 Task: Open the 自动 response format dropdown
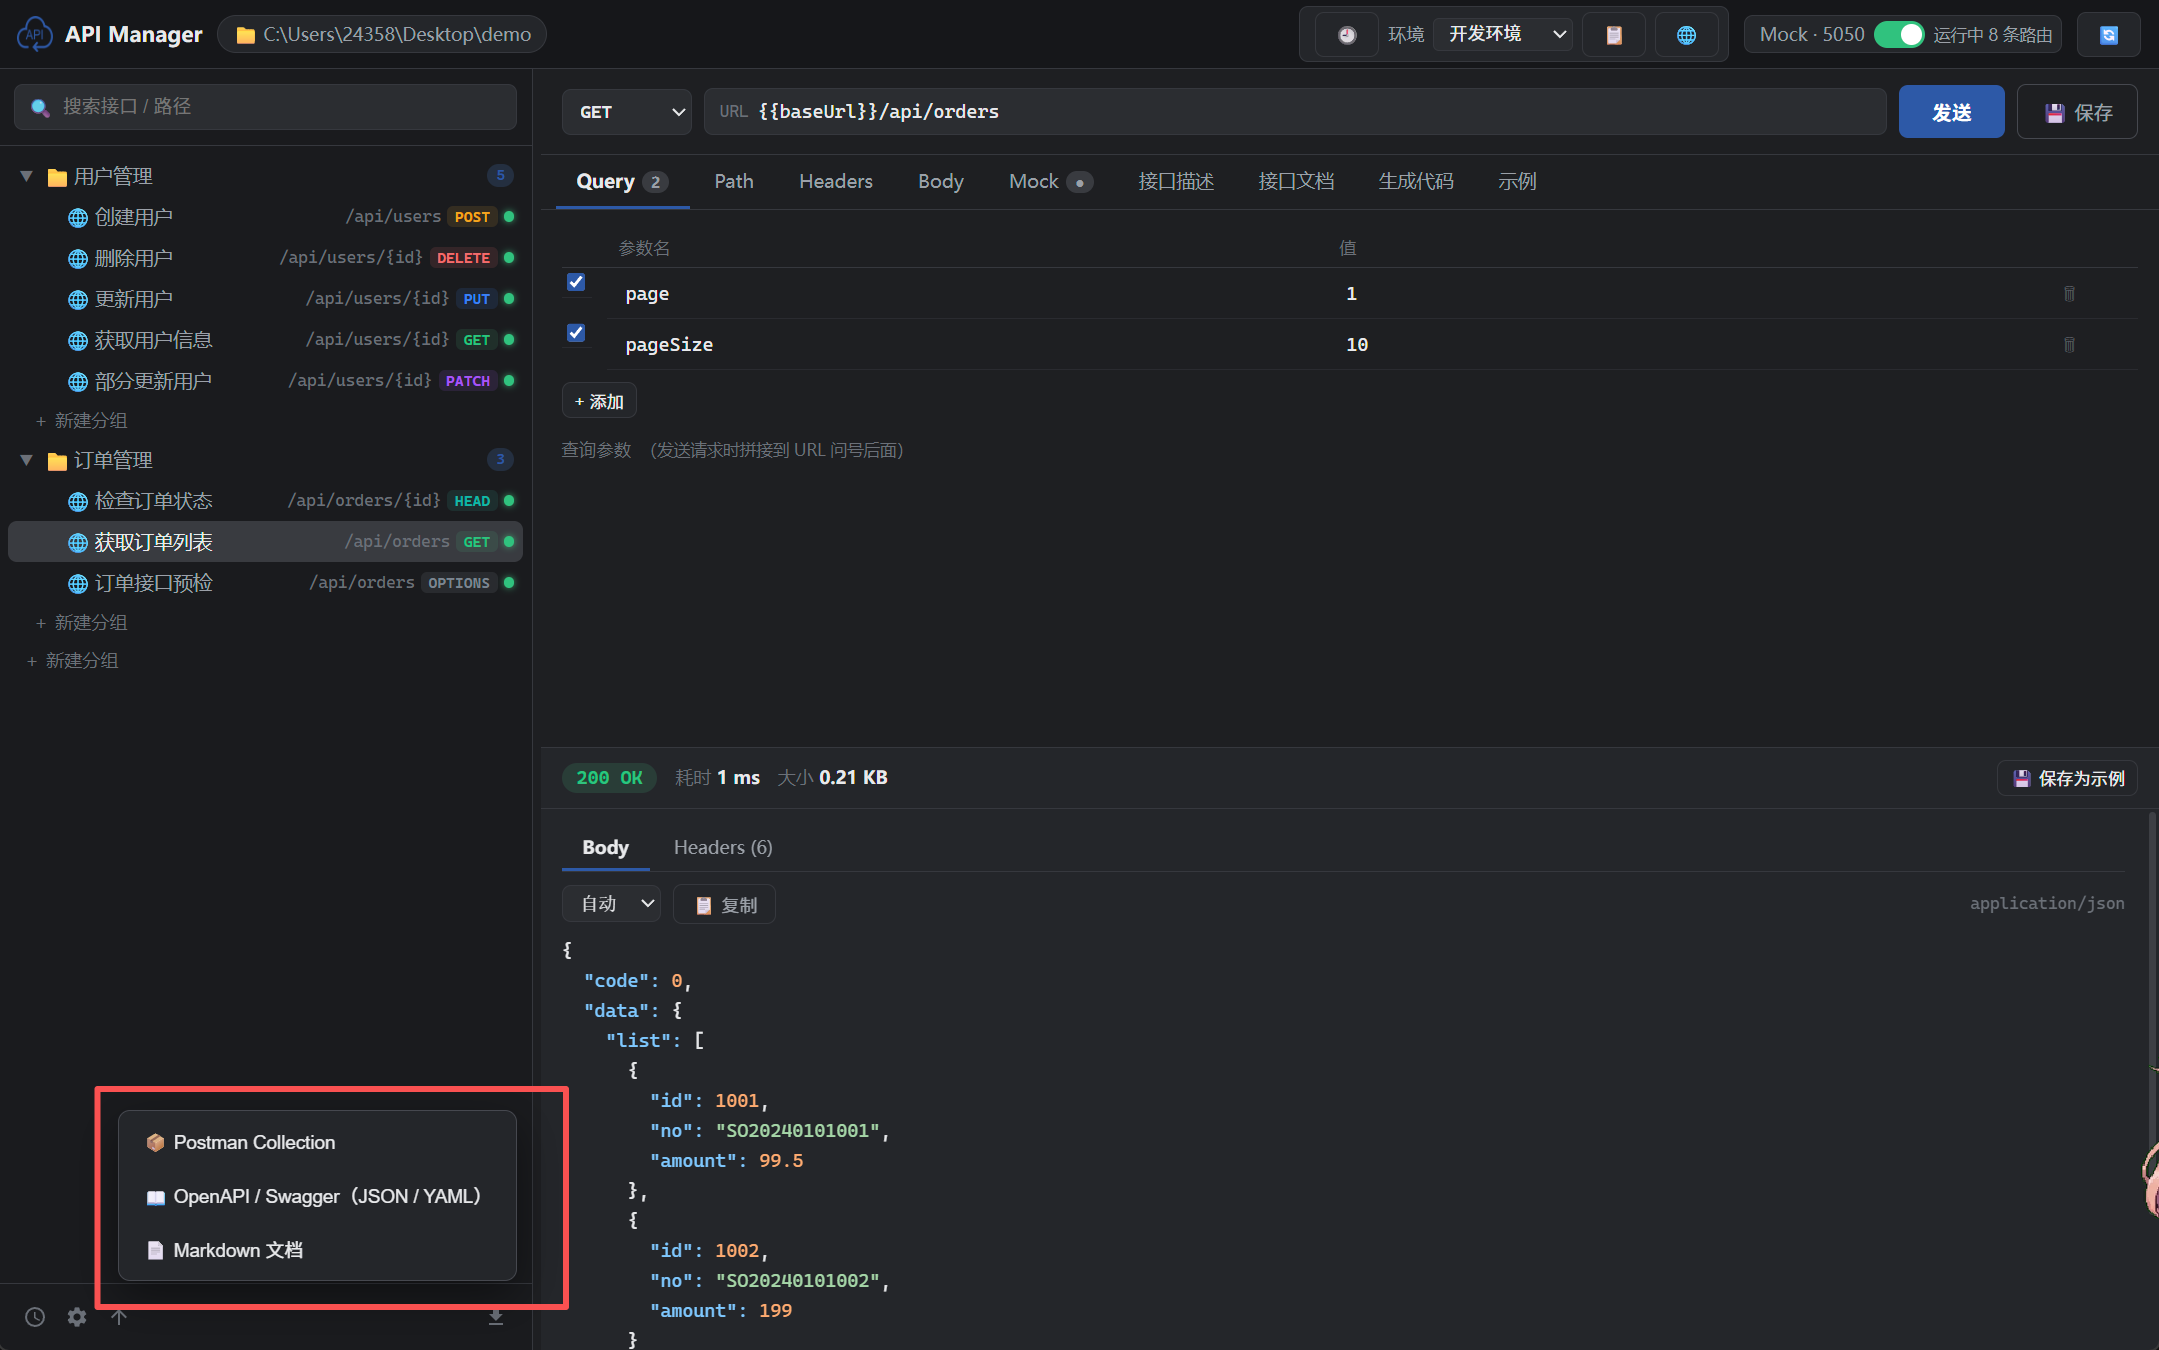pyautogui.click(x=611, y=904)
